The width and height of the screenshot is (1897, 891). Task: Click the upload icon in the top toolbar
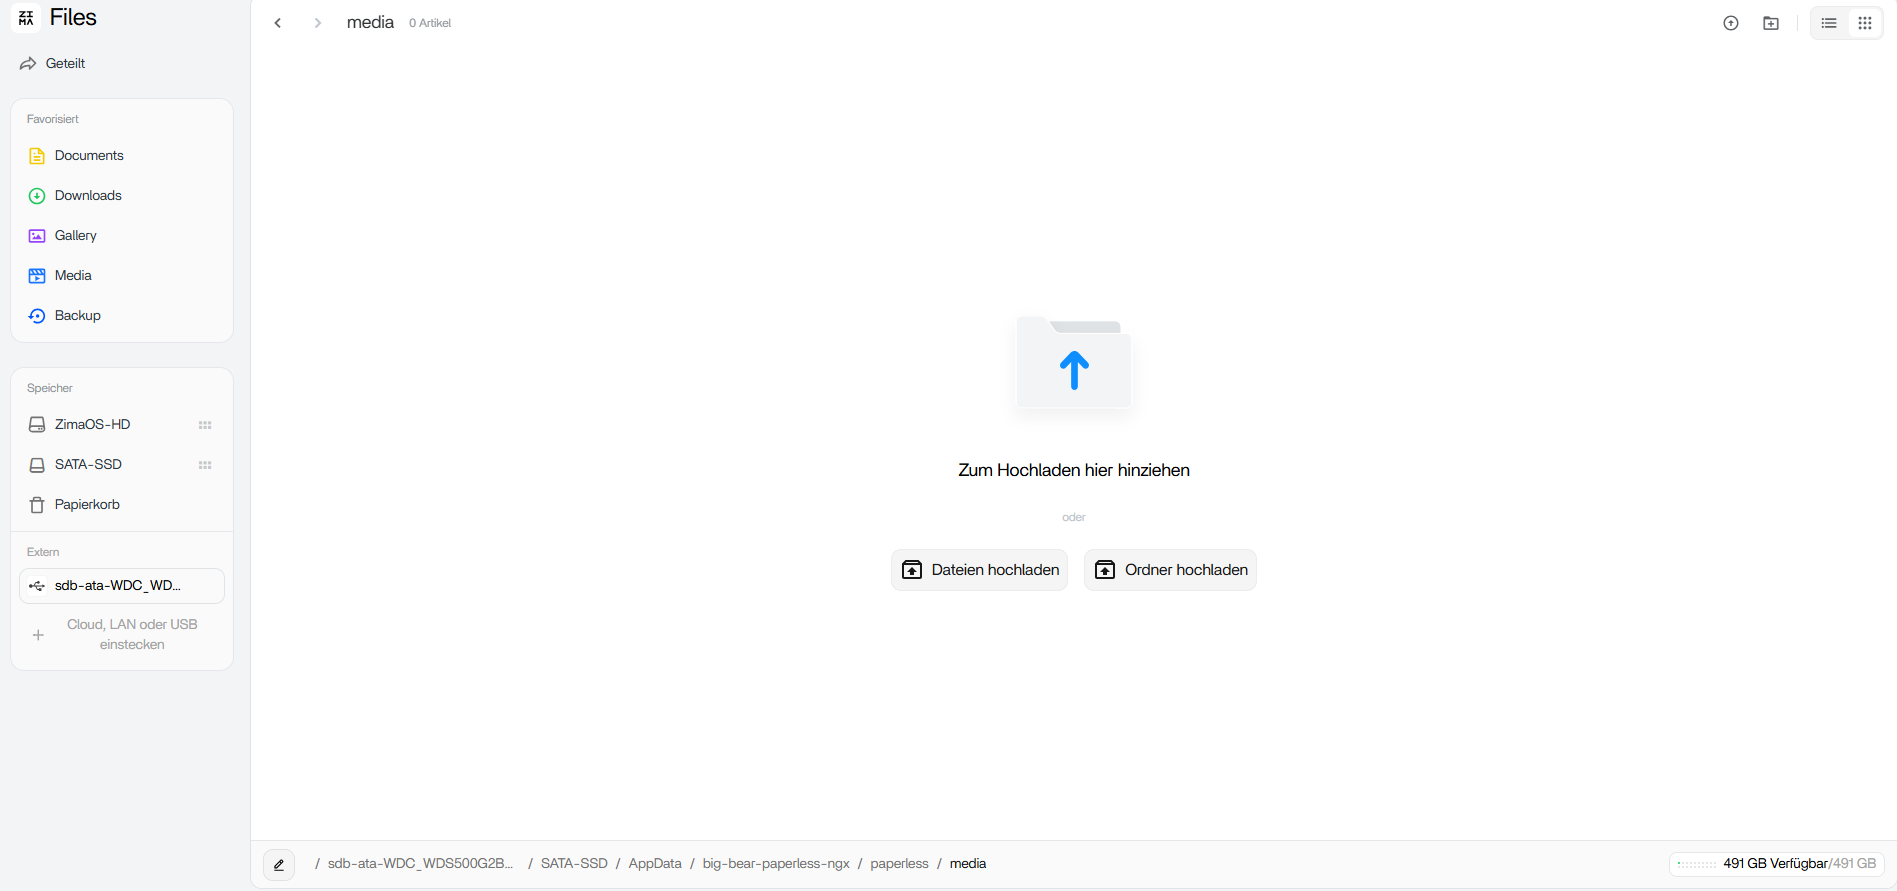point(1731,23)
